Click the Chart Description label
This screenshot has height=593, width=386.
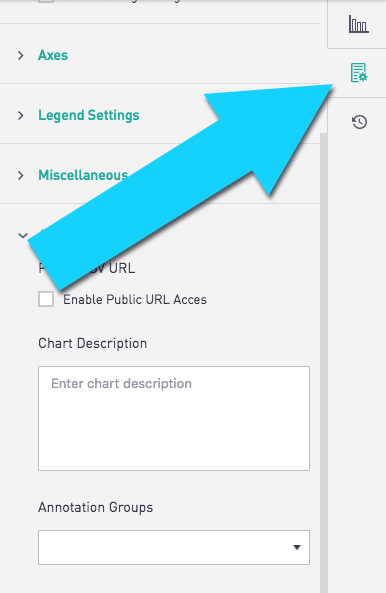93,343
